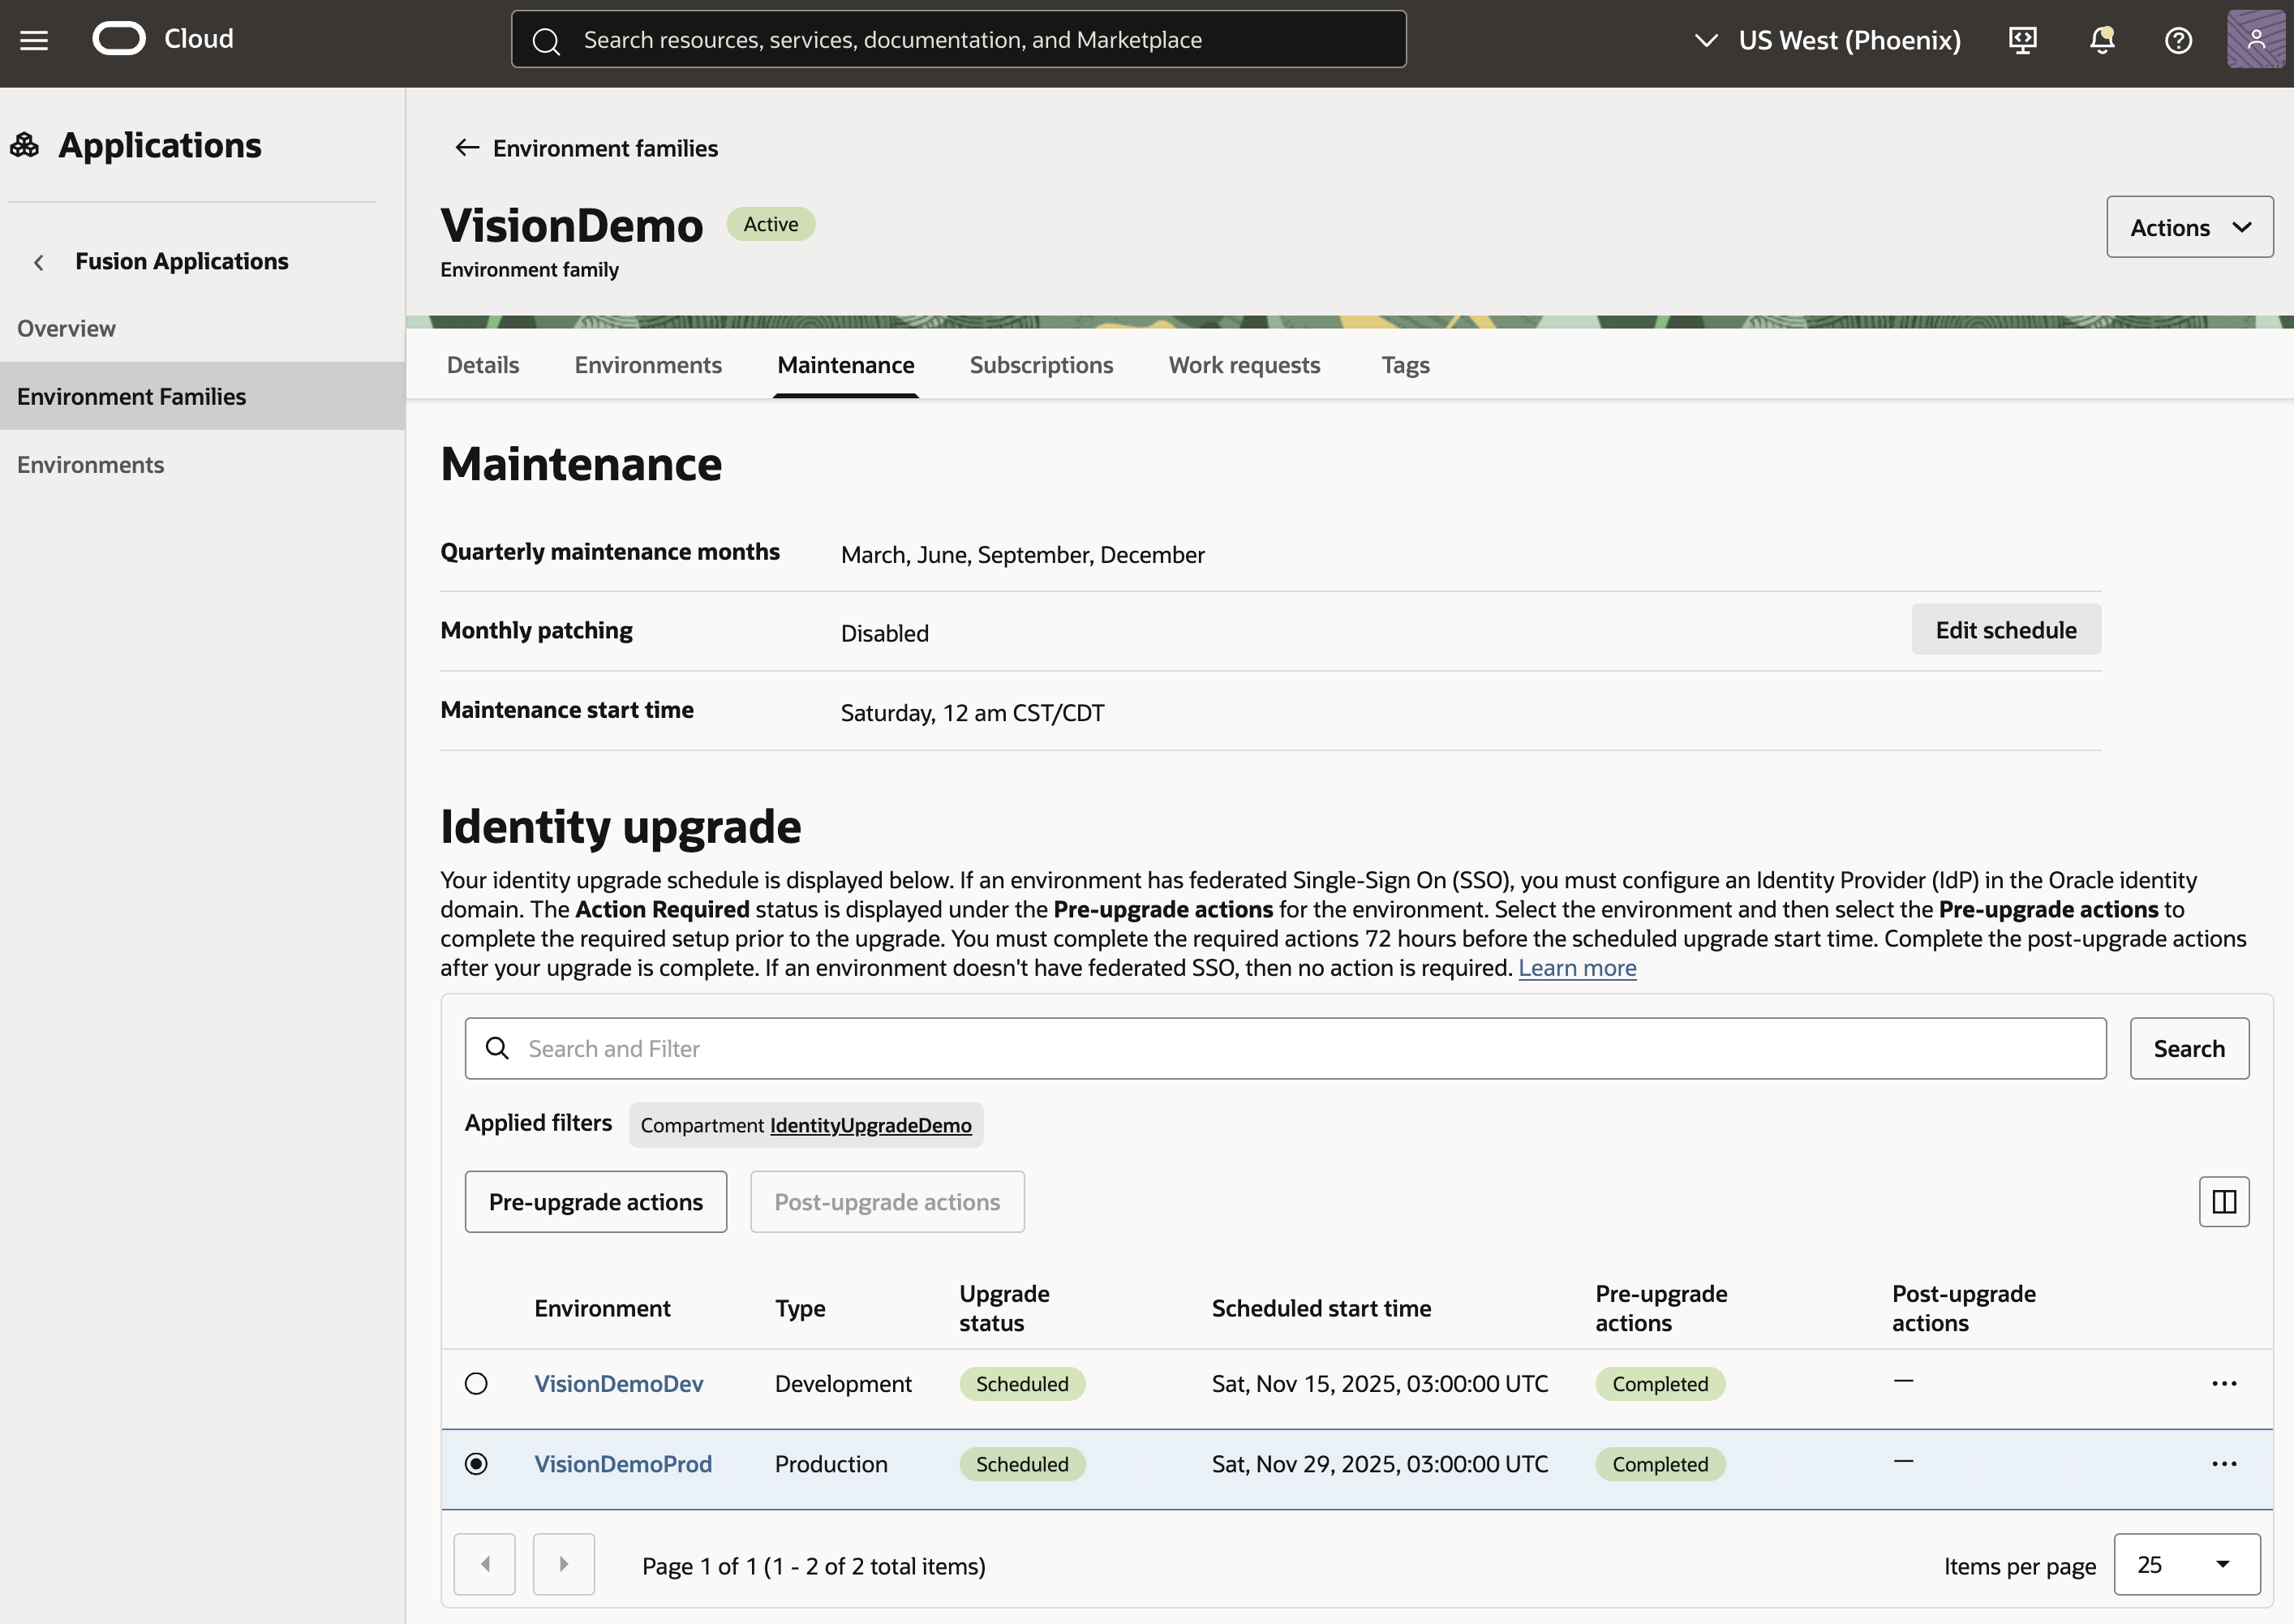This screenshot has width=2294, height=1624.
Task: Select Environment Families in sidebar
Action: point(202,396)
